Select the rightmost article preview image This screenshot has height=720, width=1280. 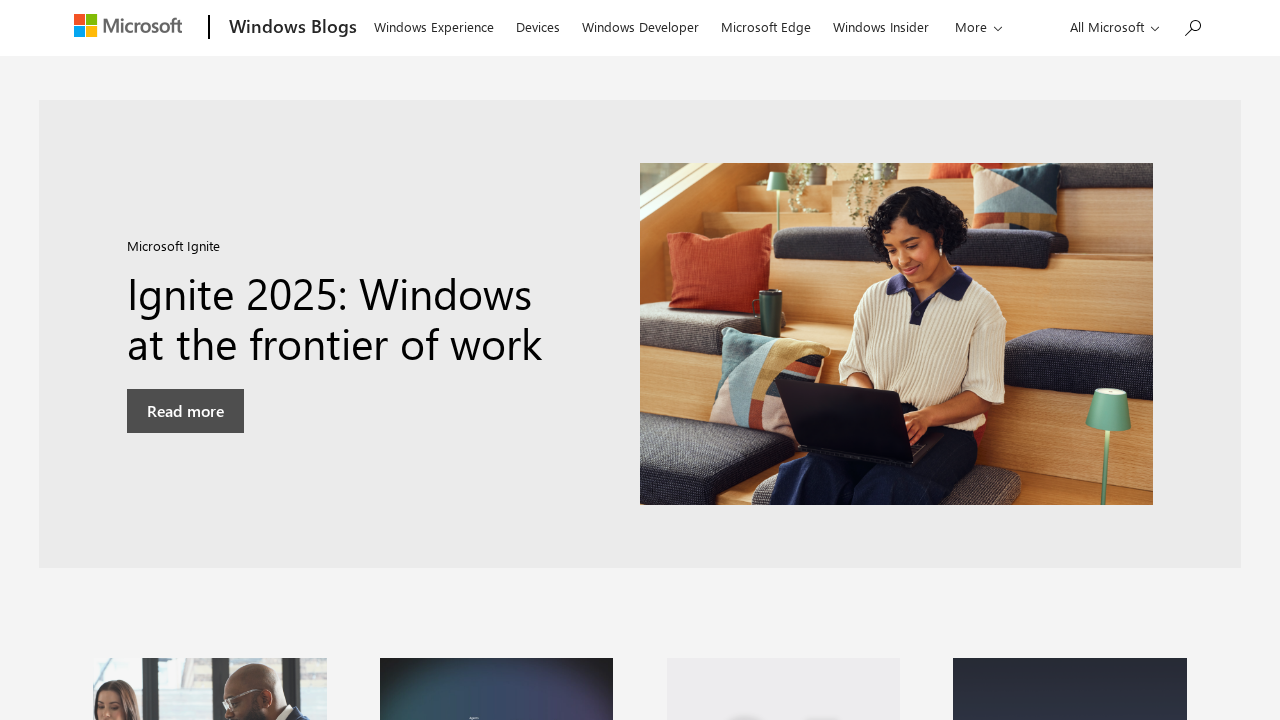tap(1070, 689)
